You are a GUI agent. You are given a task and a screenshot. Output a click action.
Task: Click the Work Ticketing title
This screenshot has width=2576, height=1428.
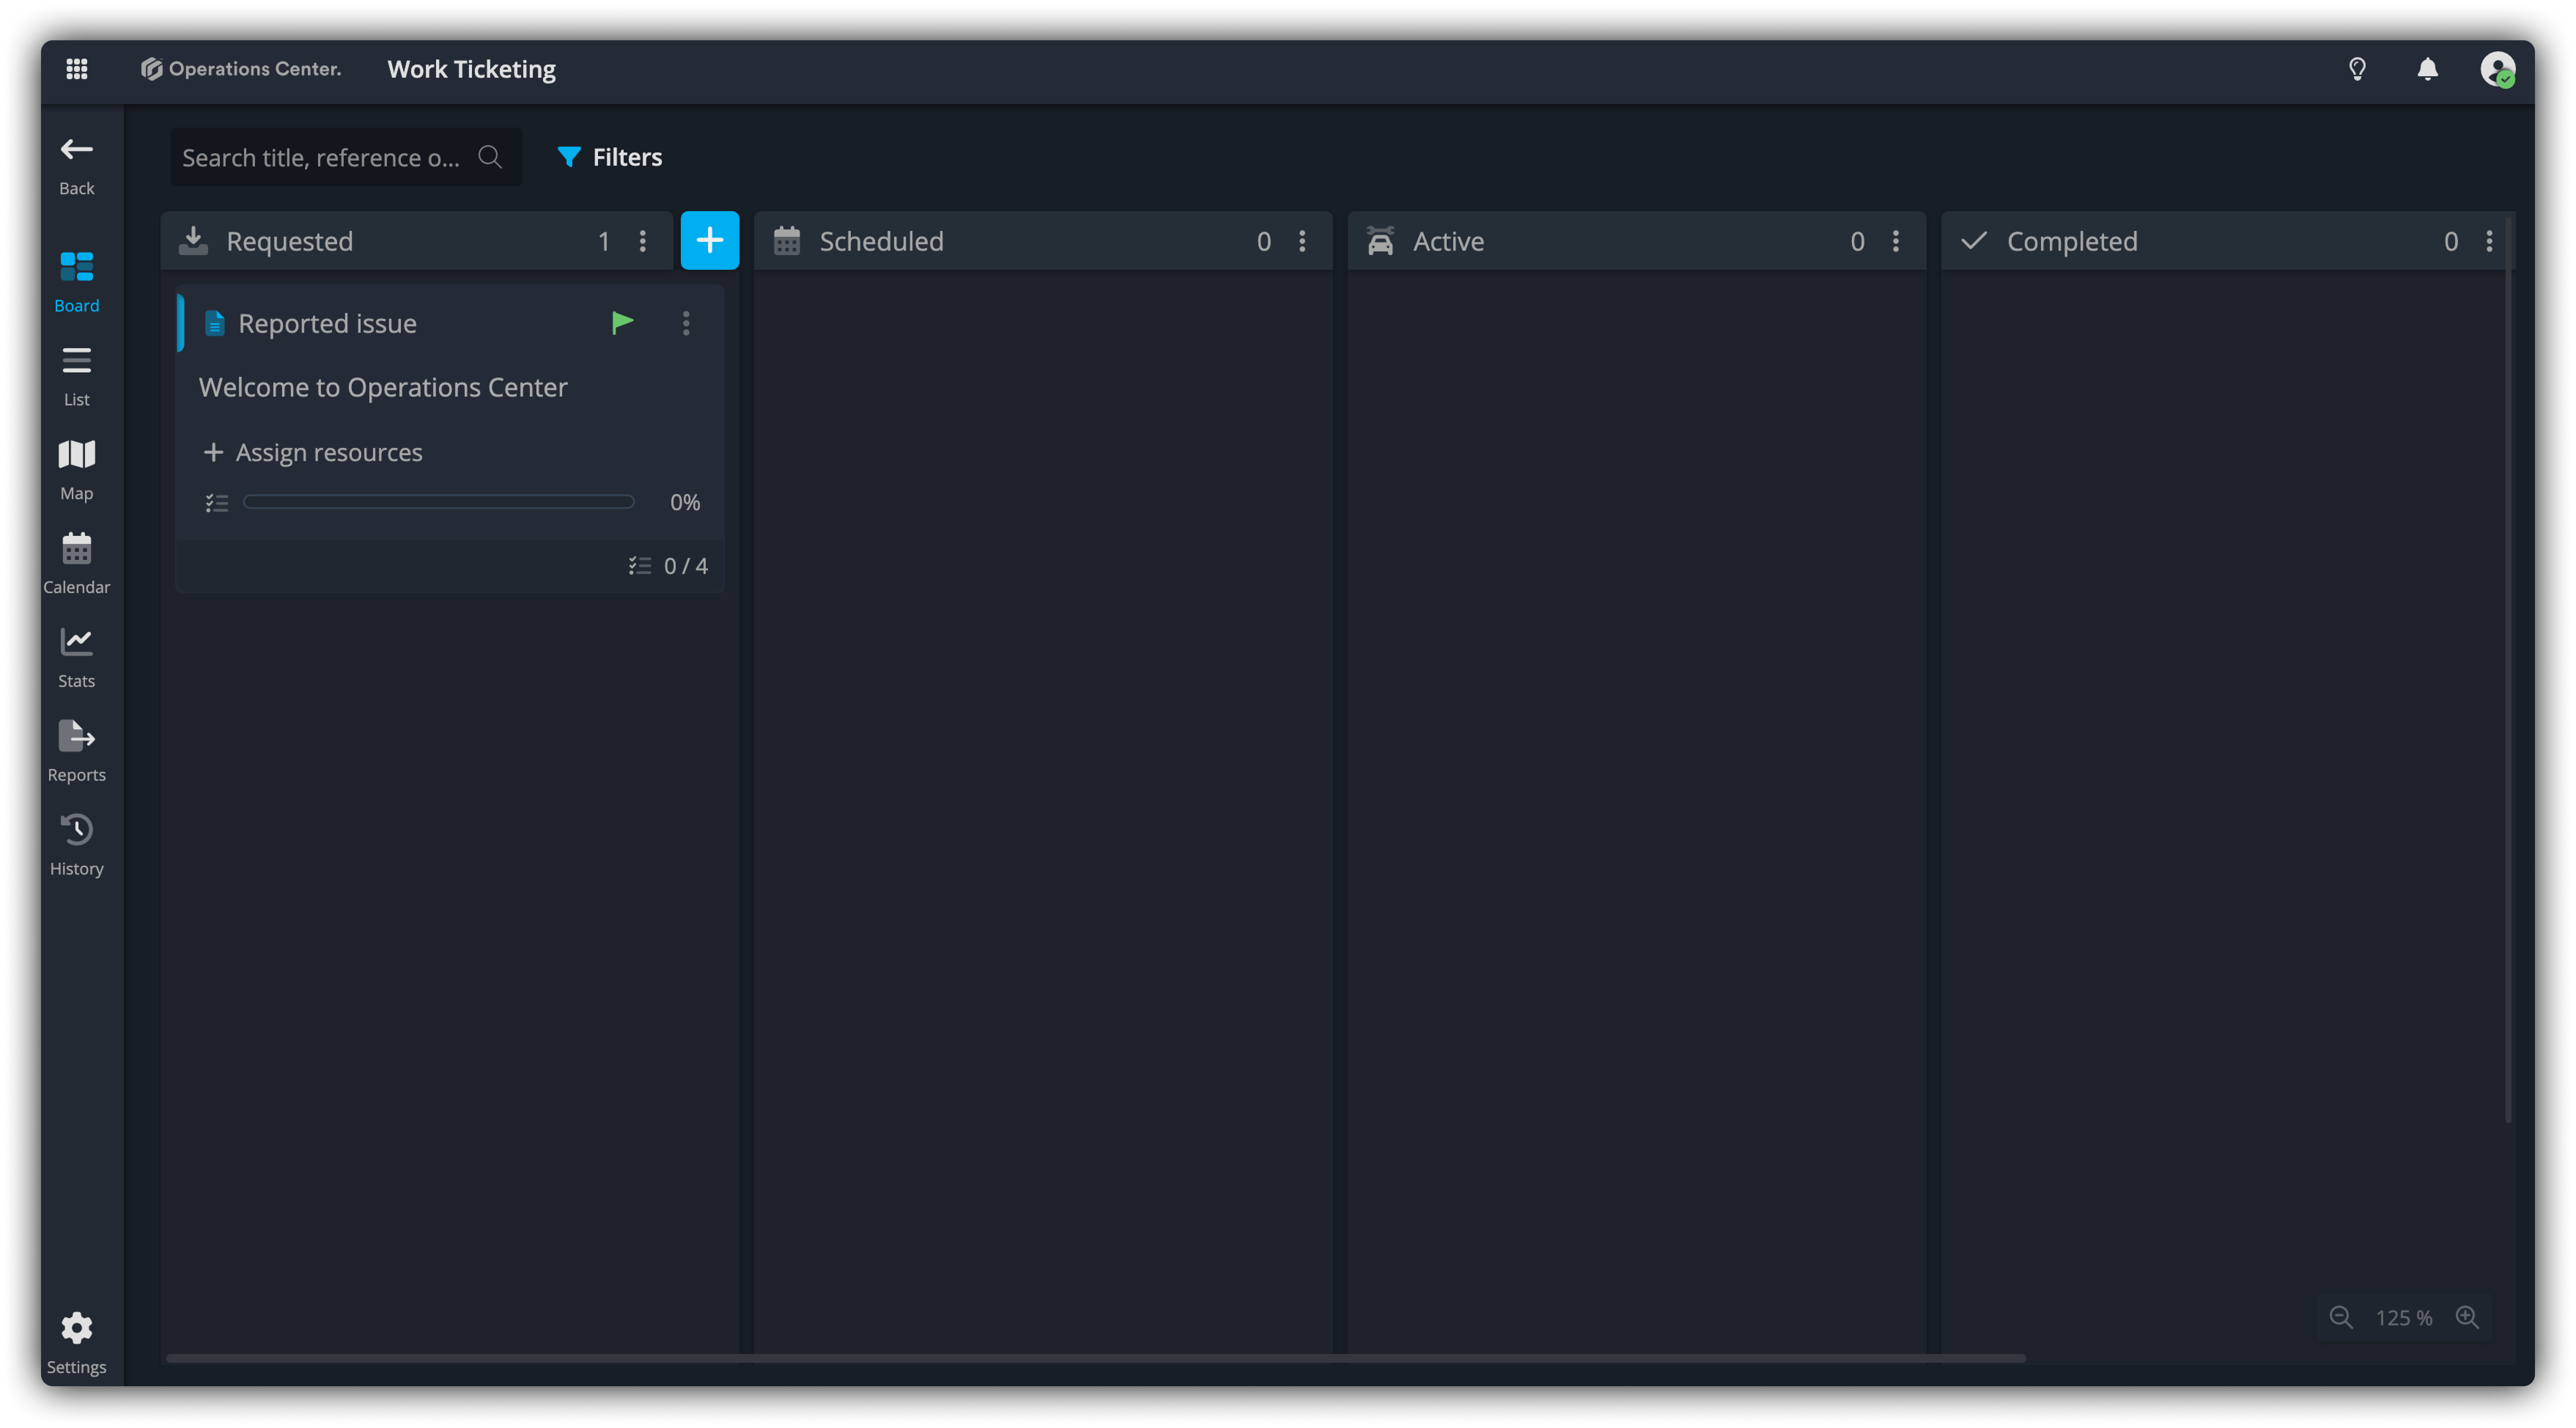click(472, 69)
